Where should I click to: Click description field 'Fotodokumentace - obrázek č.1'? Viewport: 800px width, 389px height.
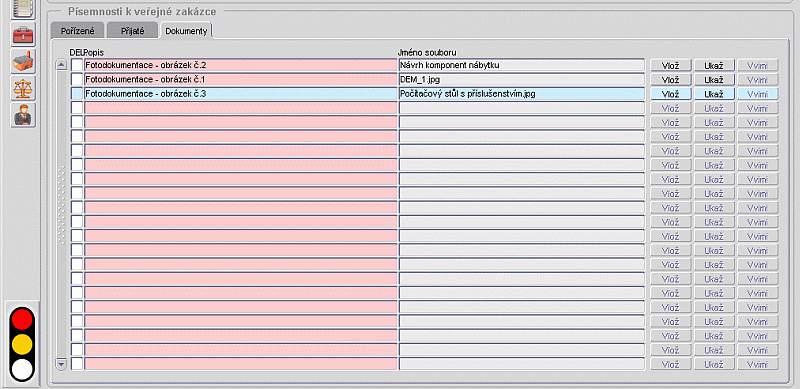pyautogui.click(x=240, y=80)
